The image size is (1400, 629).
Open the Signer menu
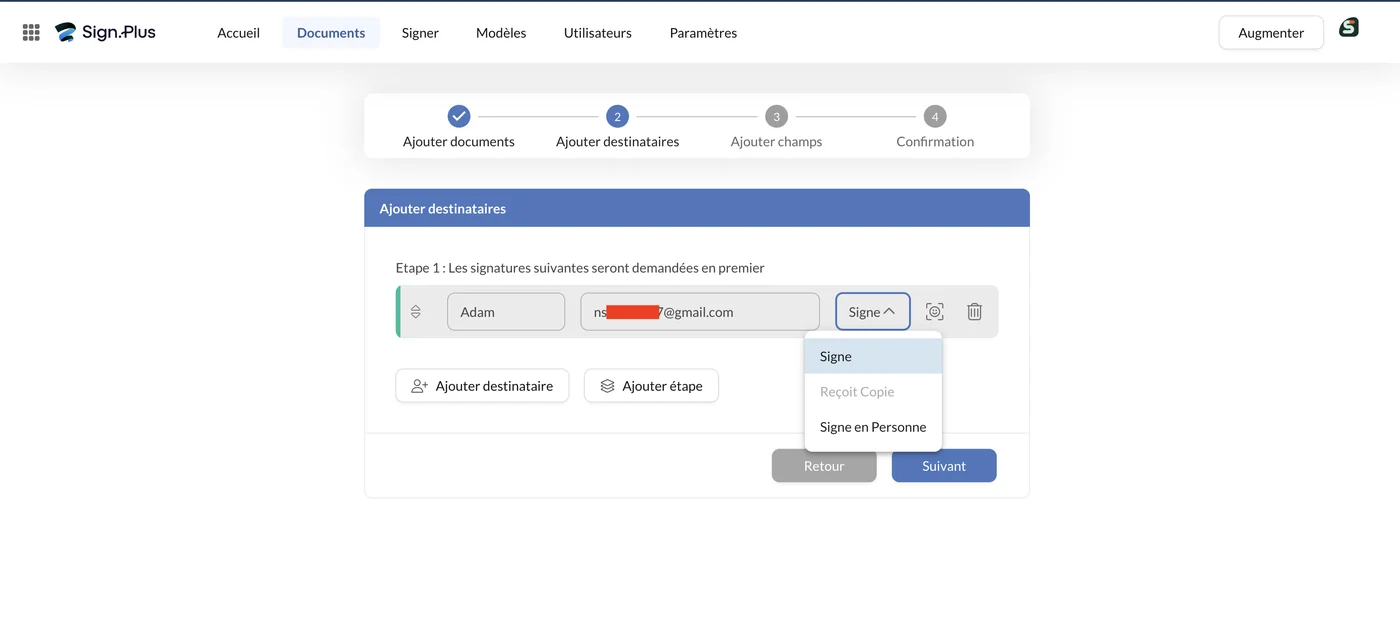[x=420, y=32]
